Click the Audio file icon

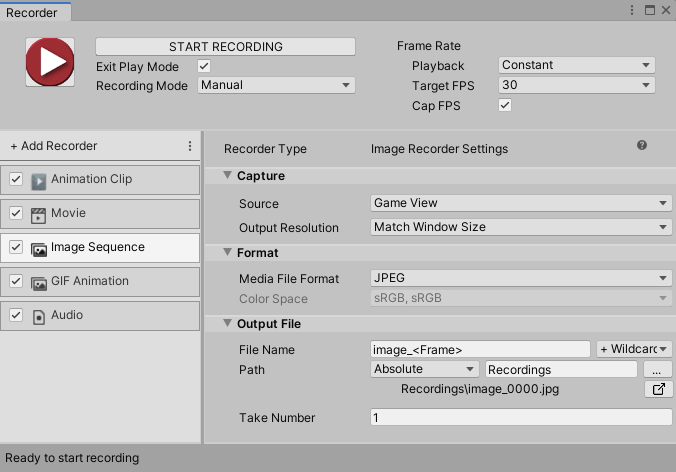point(39,317)
